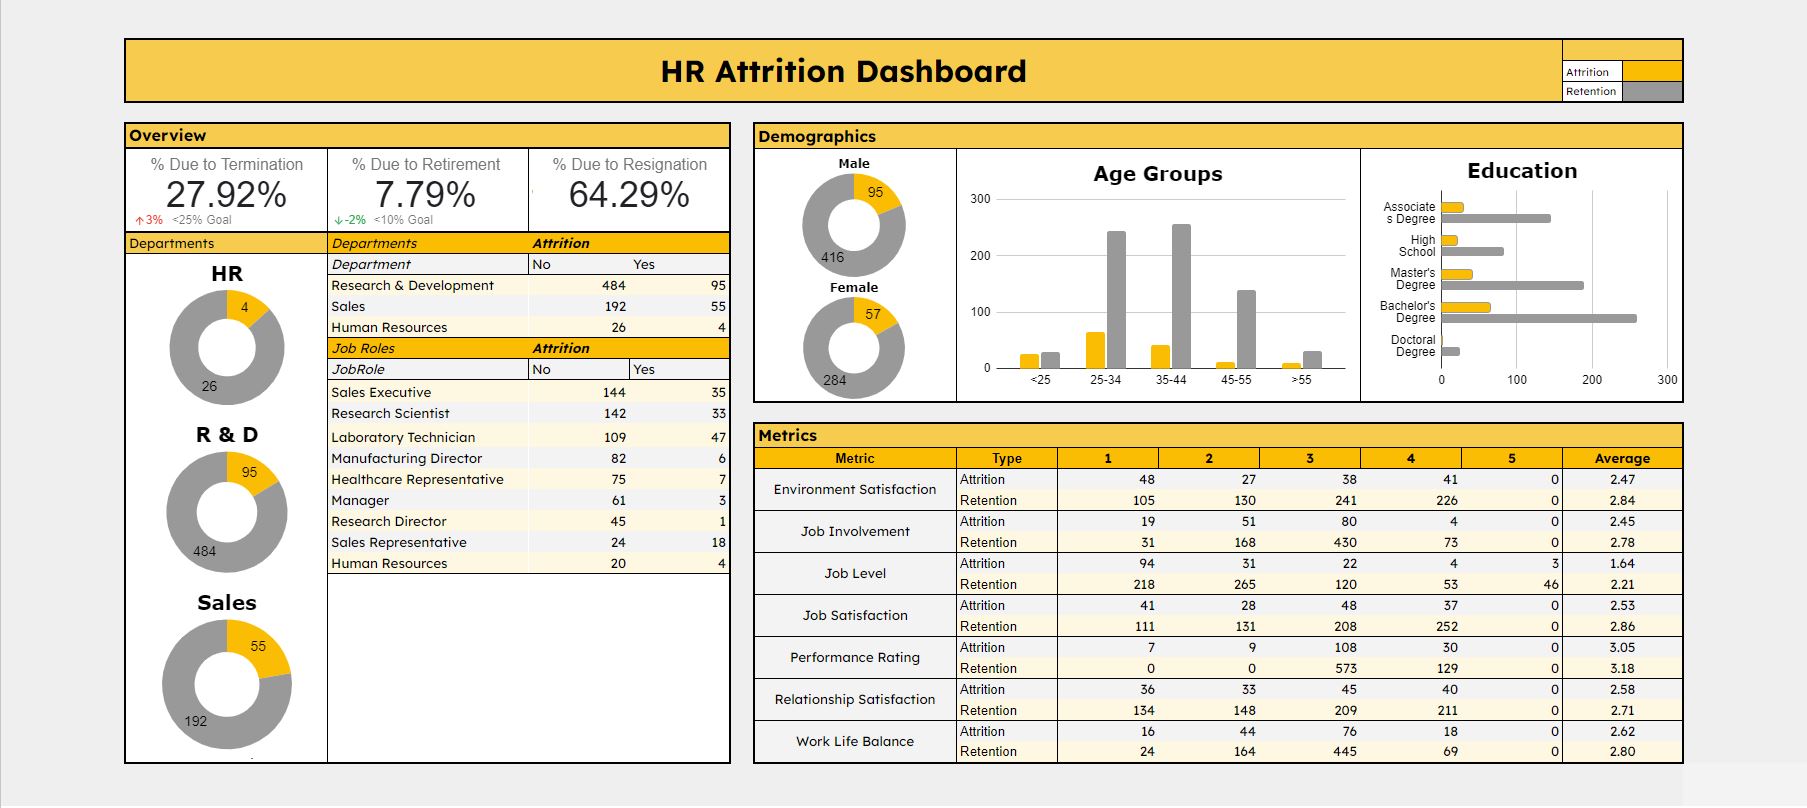1807x808 pixels.
Task: Click the Job Involvement metric cell
Action: pyautogui.click(x=855, y=531)
